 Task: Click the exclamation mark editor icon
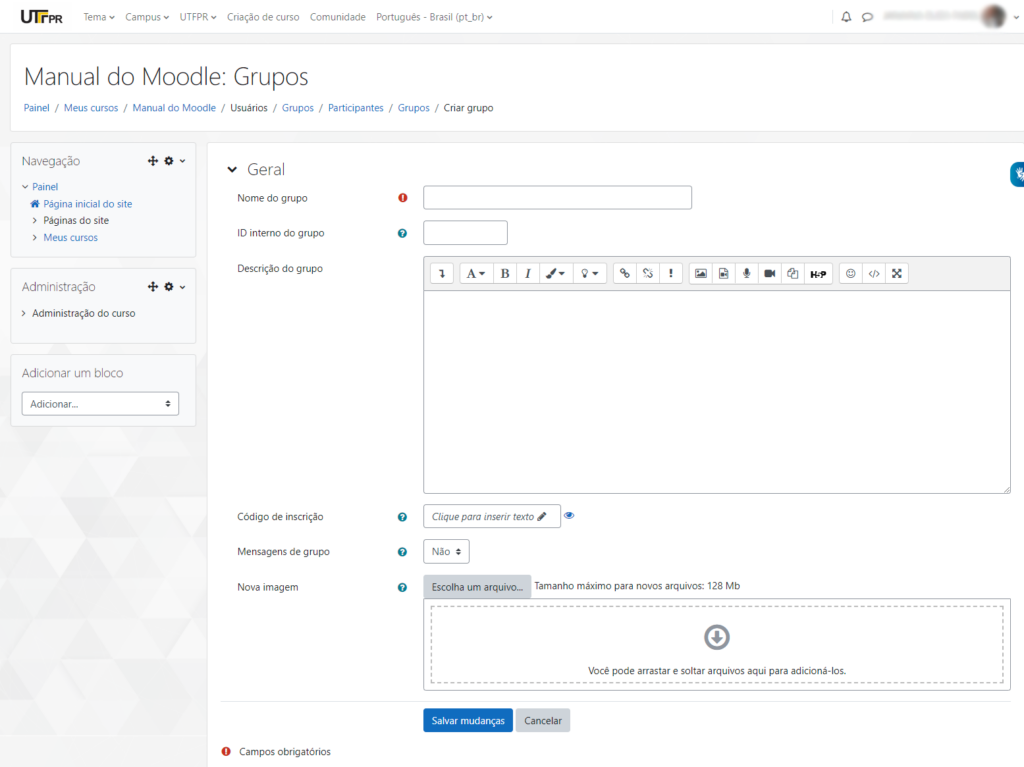pos(671,274)
